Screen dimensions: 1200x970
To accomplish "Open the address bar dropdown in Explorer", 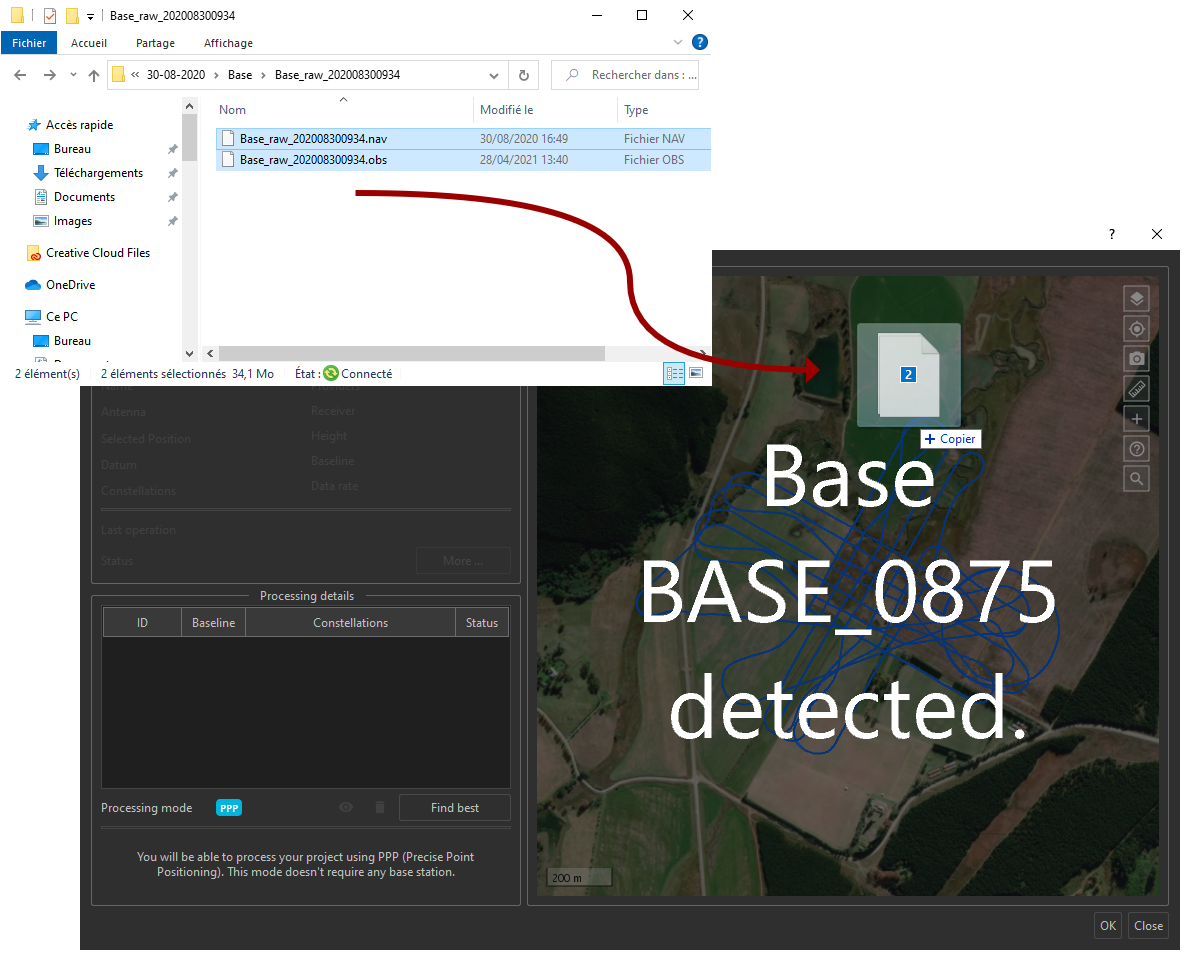I will click(493, 74).
